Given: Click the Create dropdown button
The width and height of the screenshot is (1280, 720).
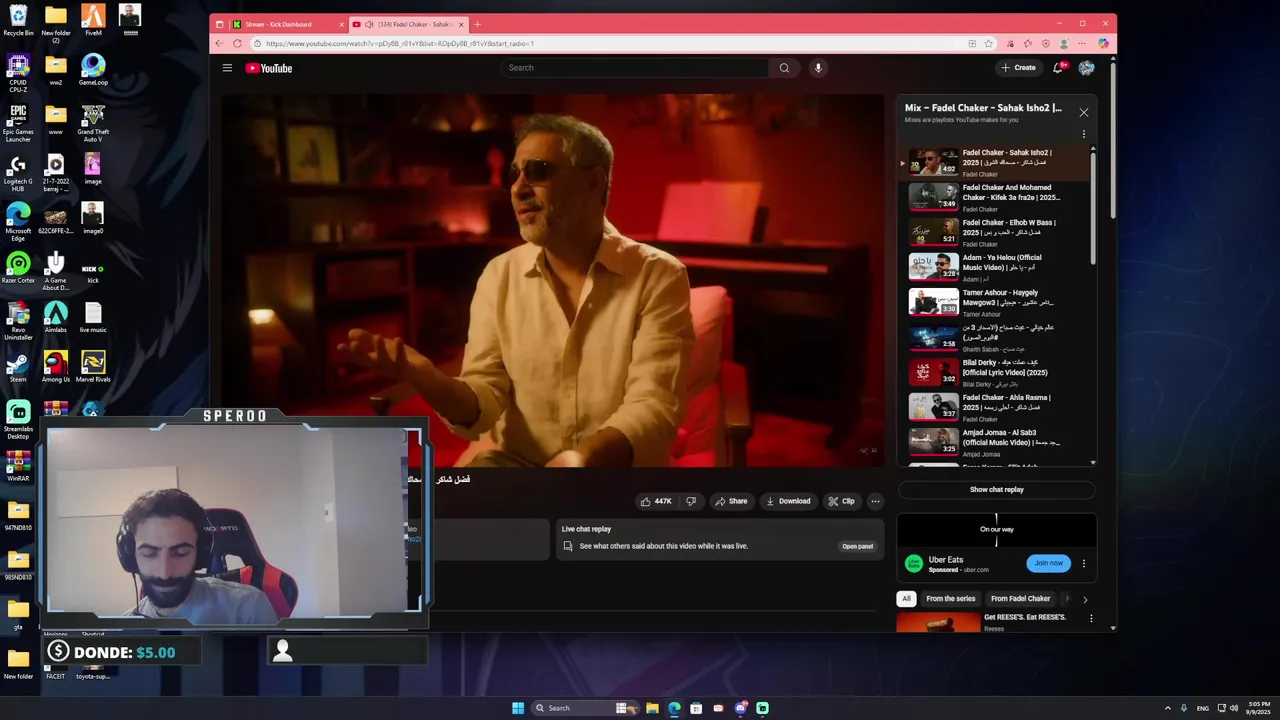Looking at the screenshot, I should (1018, 68).
